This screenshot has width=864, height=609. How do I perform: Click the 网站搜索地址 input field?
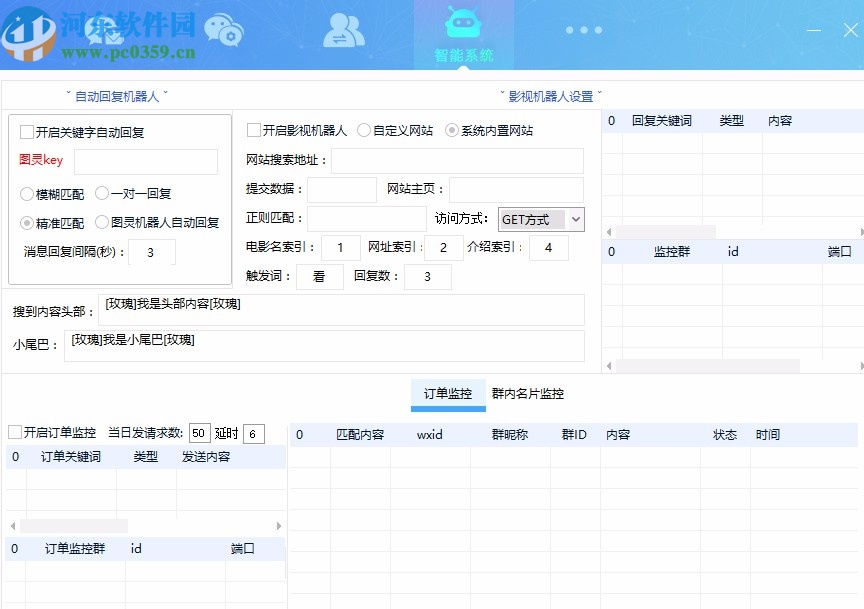coord(457,160)
